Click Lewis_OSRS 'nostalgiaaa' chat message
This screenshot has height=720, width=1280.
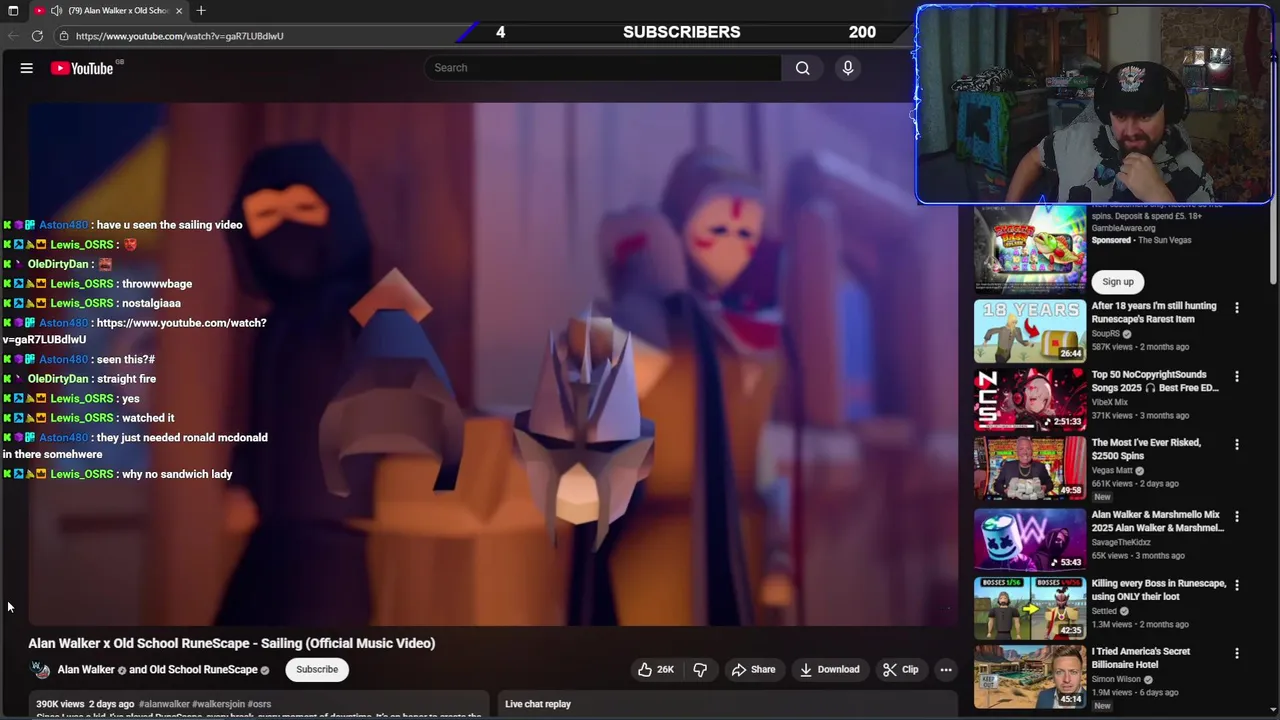(x=151, y=303)
